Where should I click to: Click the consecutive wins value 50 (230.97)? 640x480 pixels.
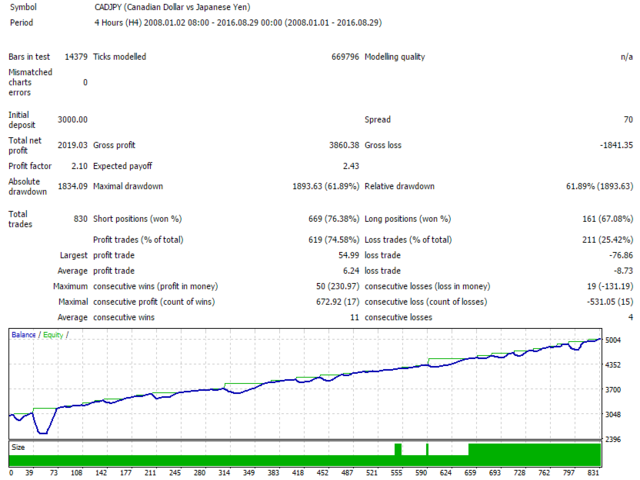point(338,286)
